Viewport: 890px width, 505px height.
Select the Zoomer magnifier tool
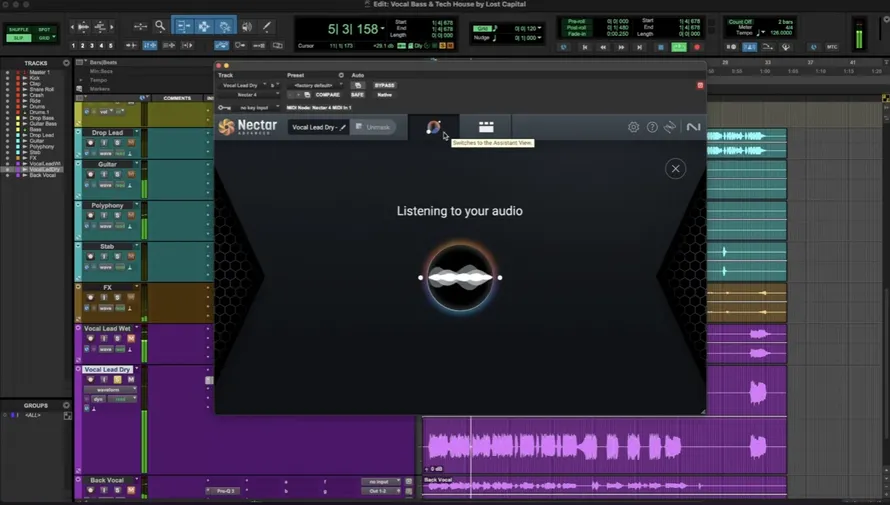pos(160,26)
